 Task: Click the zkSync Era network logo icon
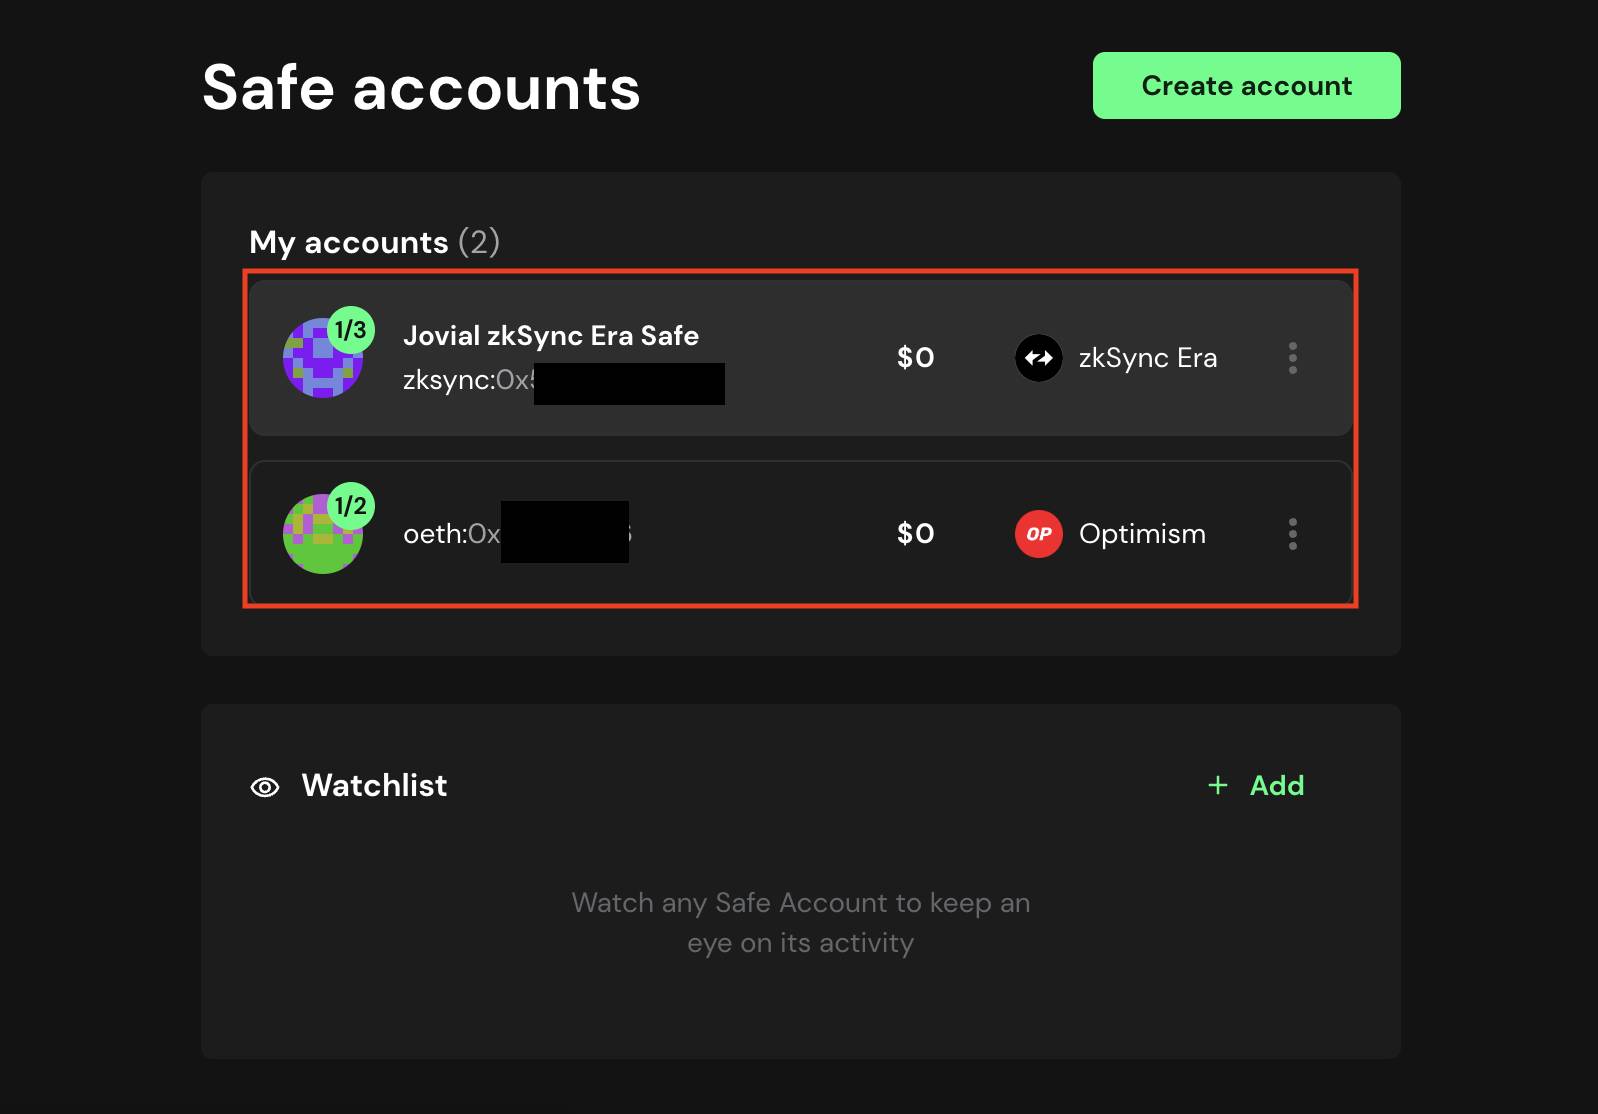click(x=1039, y=358)
